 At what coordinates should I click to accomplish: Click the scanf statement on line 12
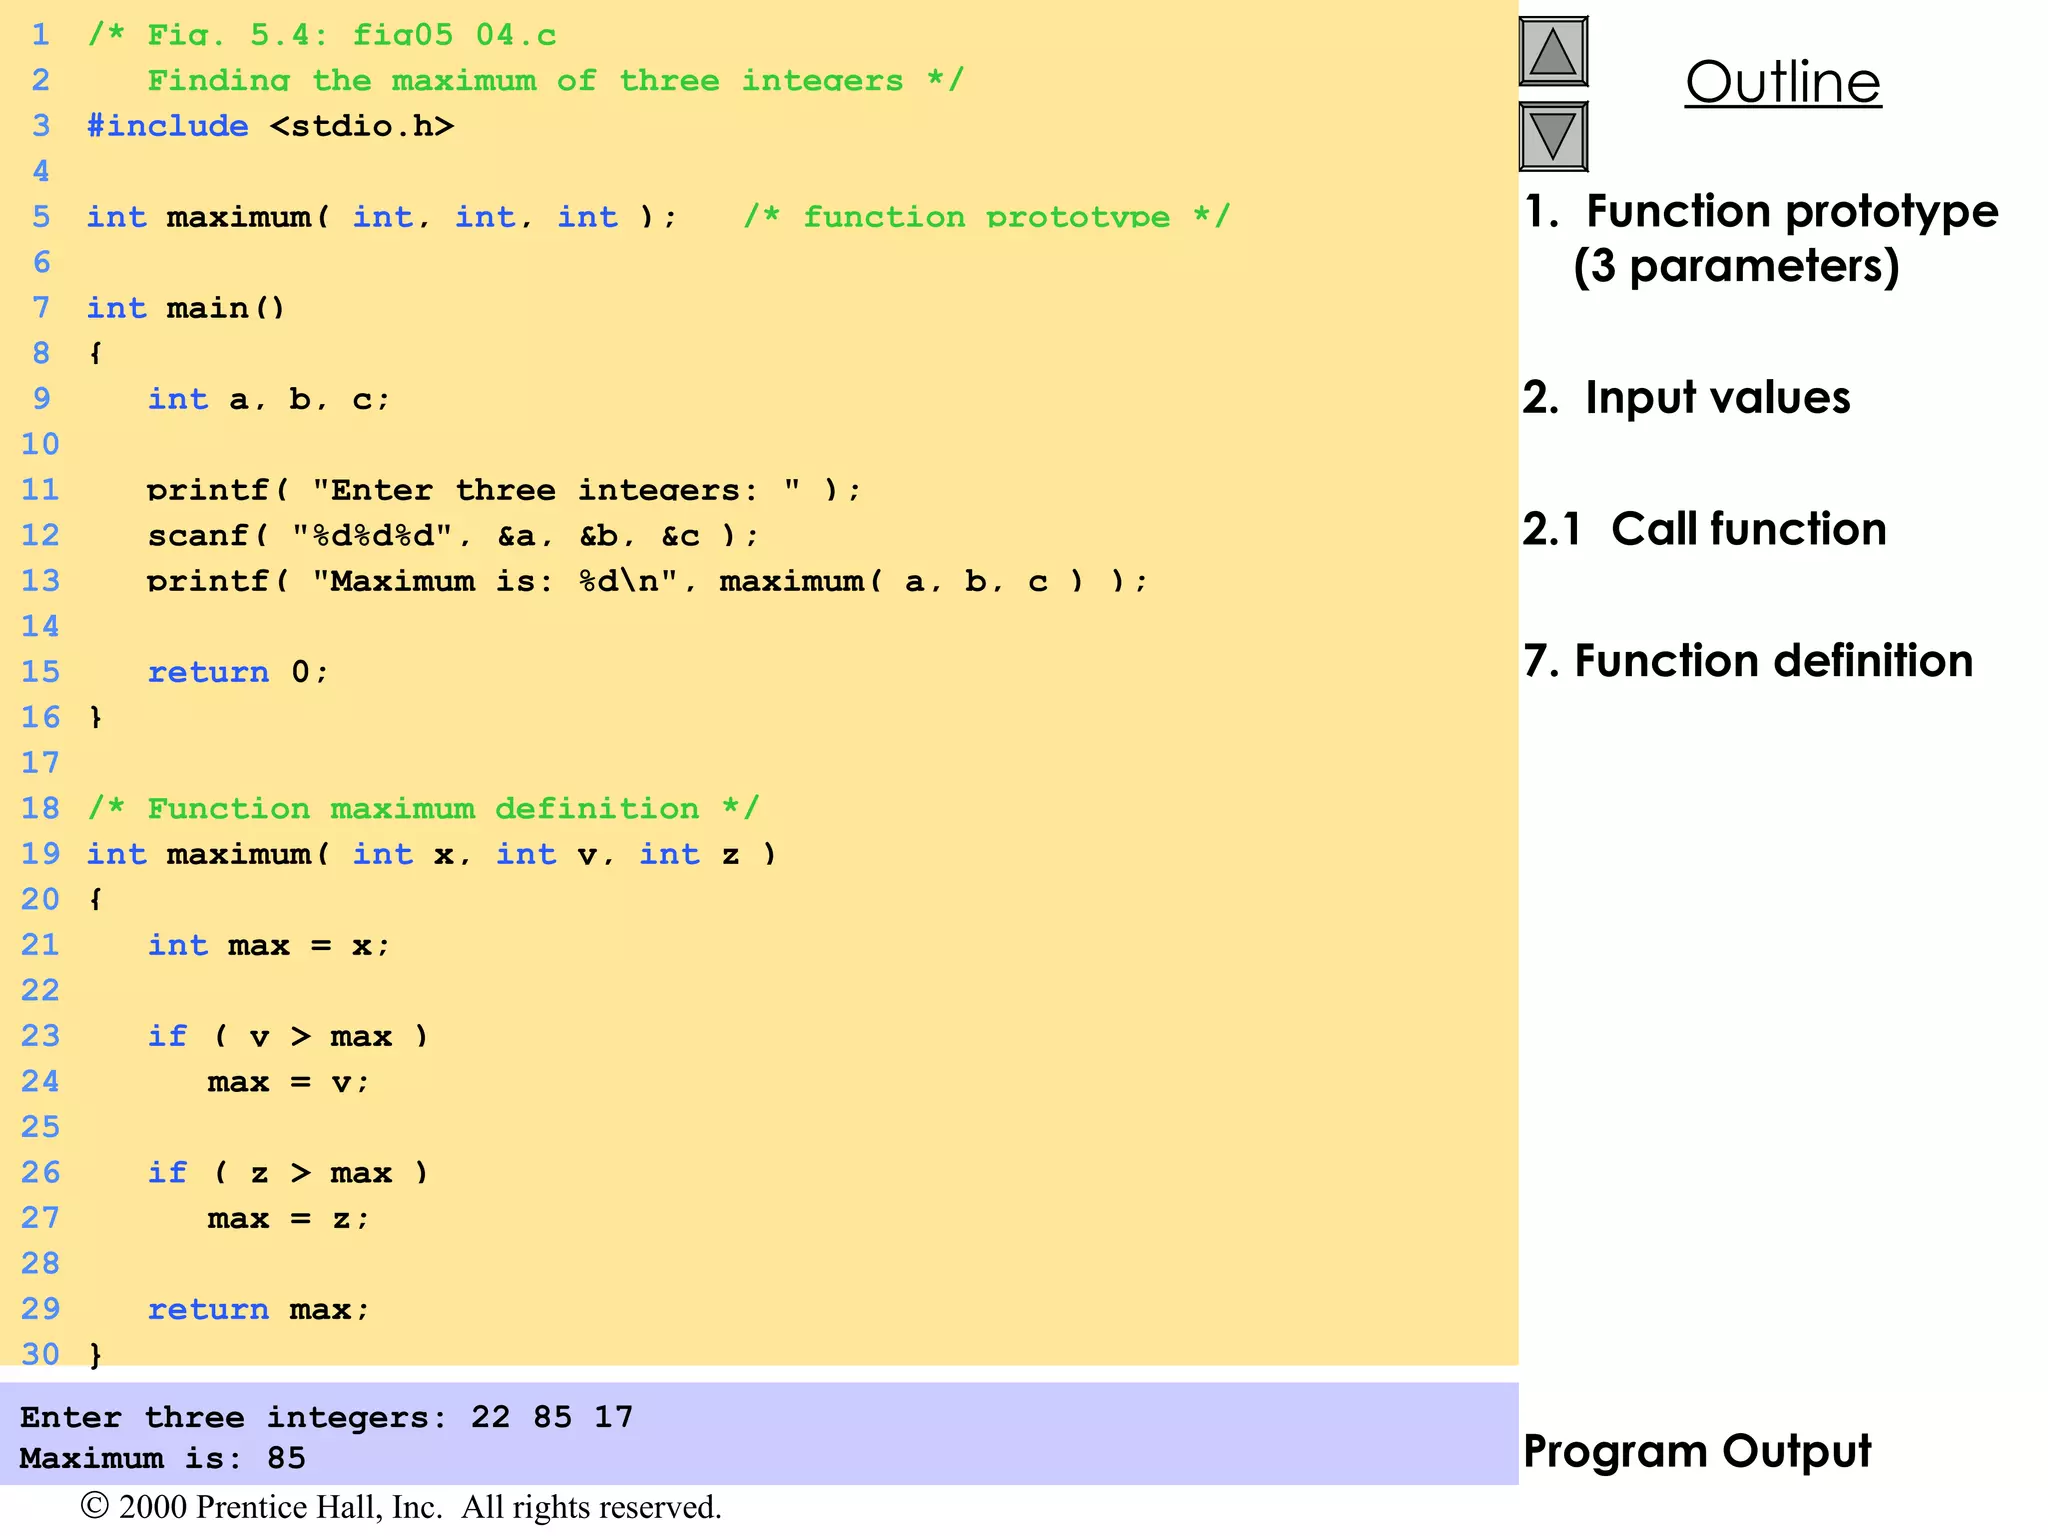[x=453, y=536]
